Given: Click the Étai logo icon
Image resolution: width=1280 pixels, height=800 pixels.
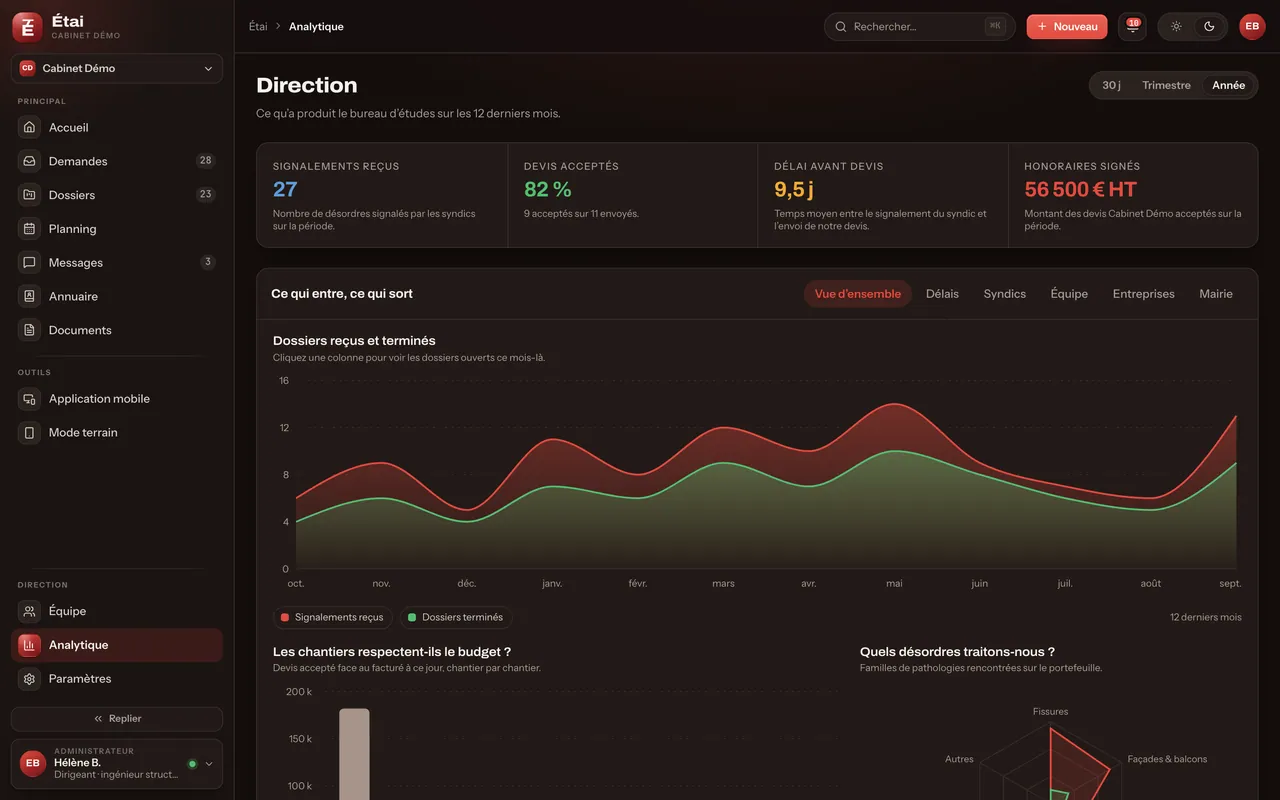Looking at the screenshot, I should (x=27, y=27).
